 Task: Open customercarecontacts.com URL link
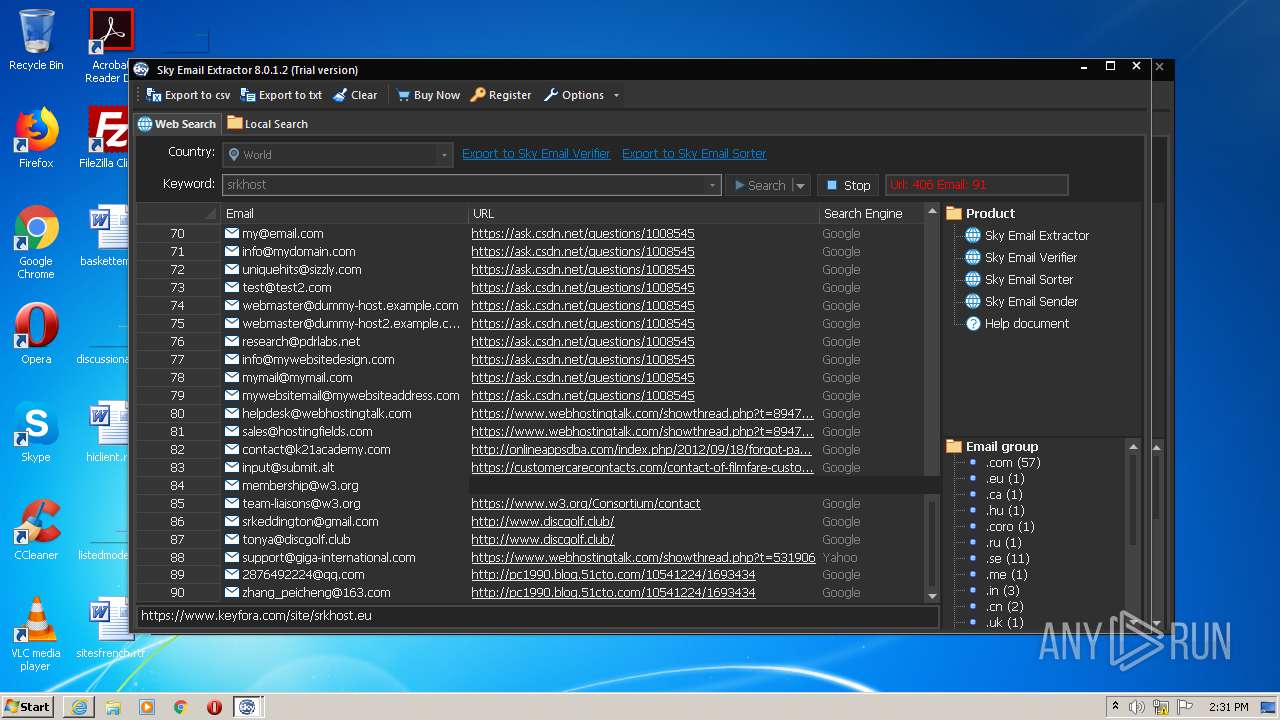tap(643, 468)
